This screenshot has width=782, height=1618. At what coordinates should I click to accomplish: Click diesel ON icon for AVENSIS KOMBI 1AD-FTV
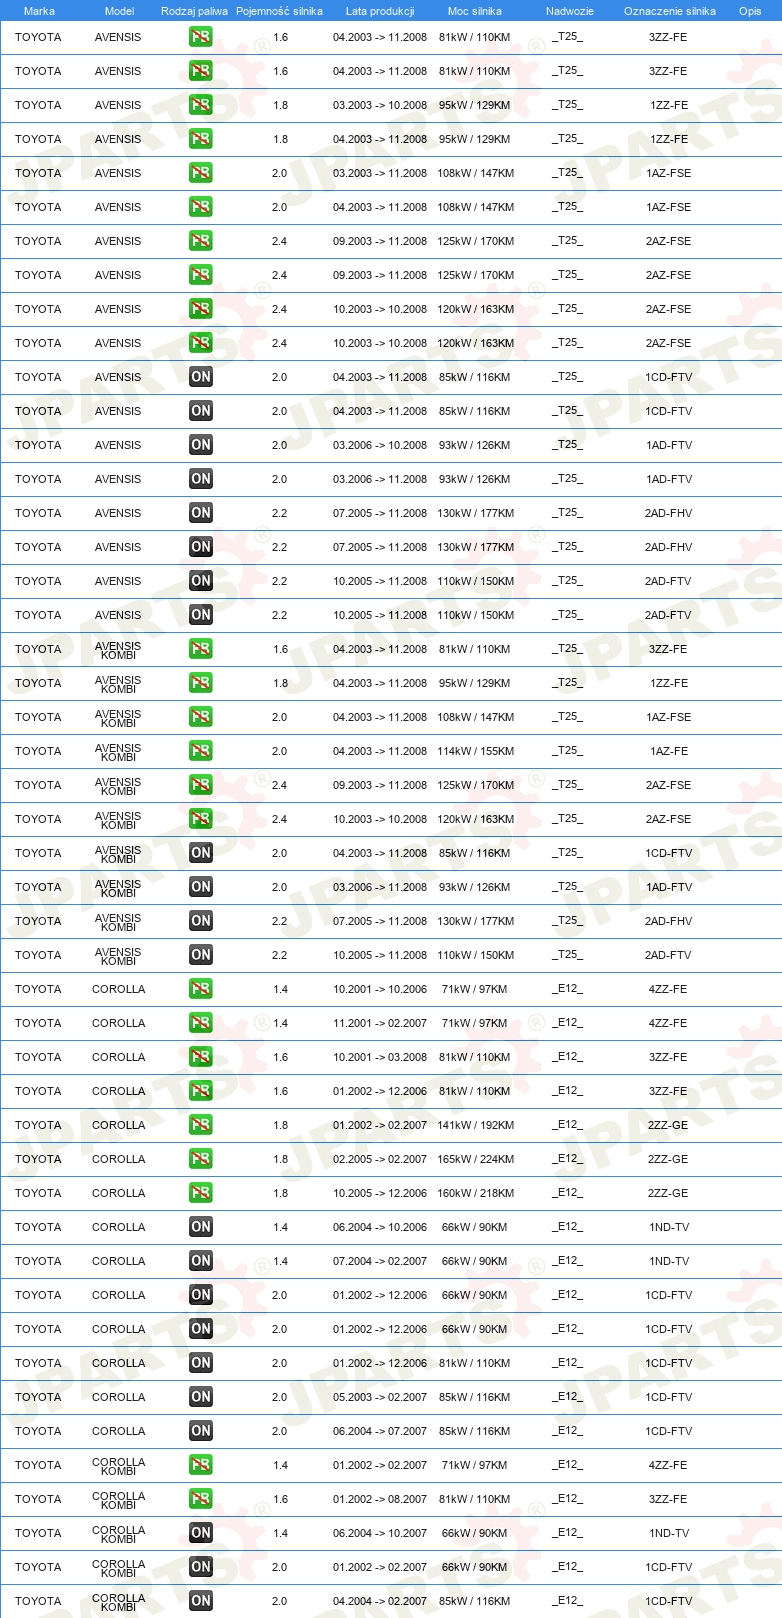(201, 887)
